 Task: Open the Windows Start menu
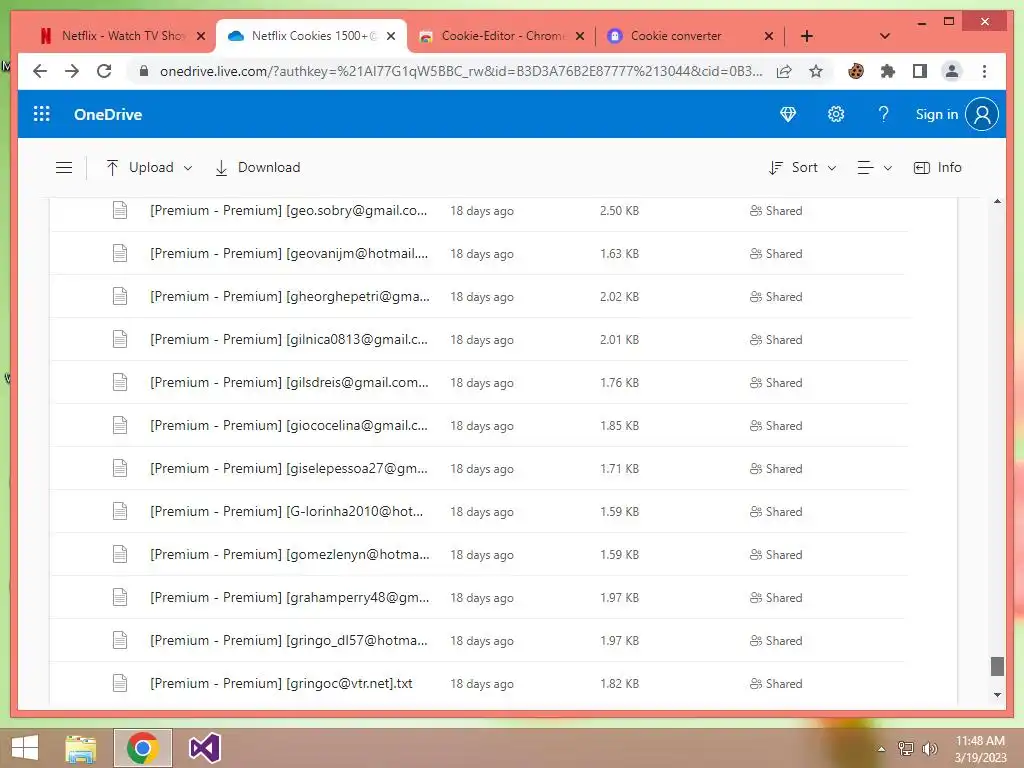[25, 748]
